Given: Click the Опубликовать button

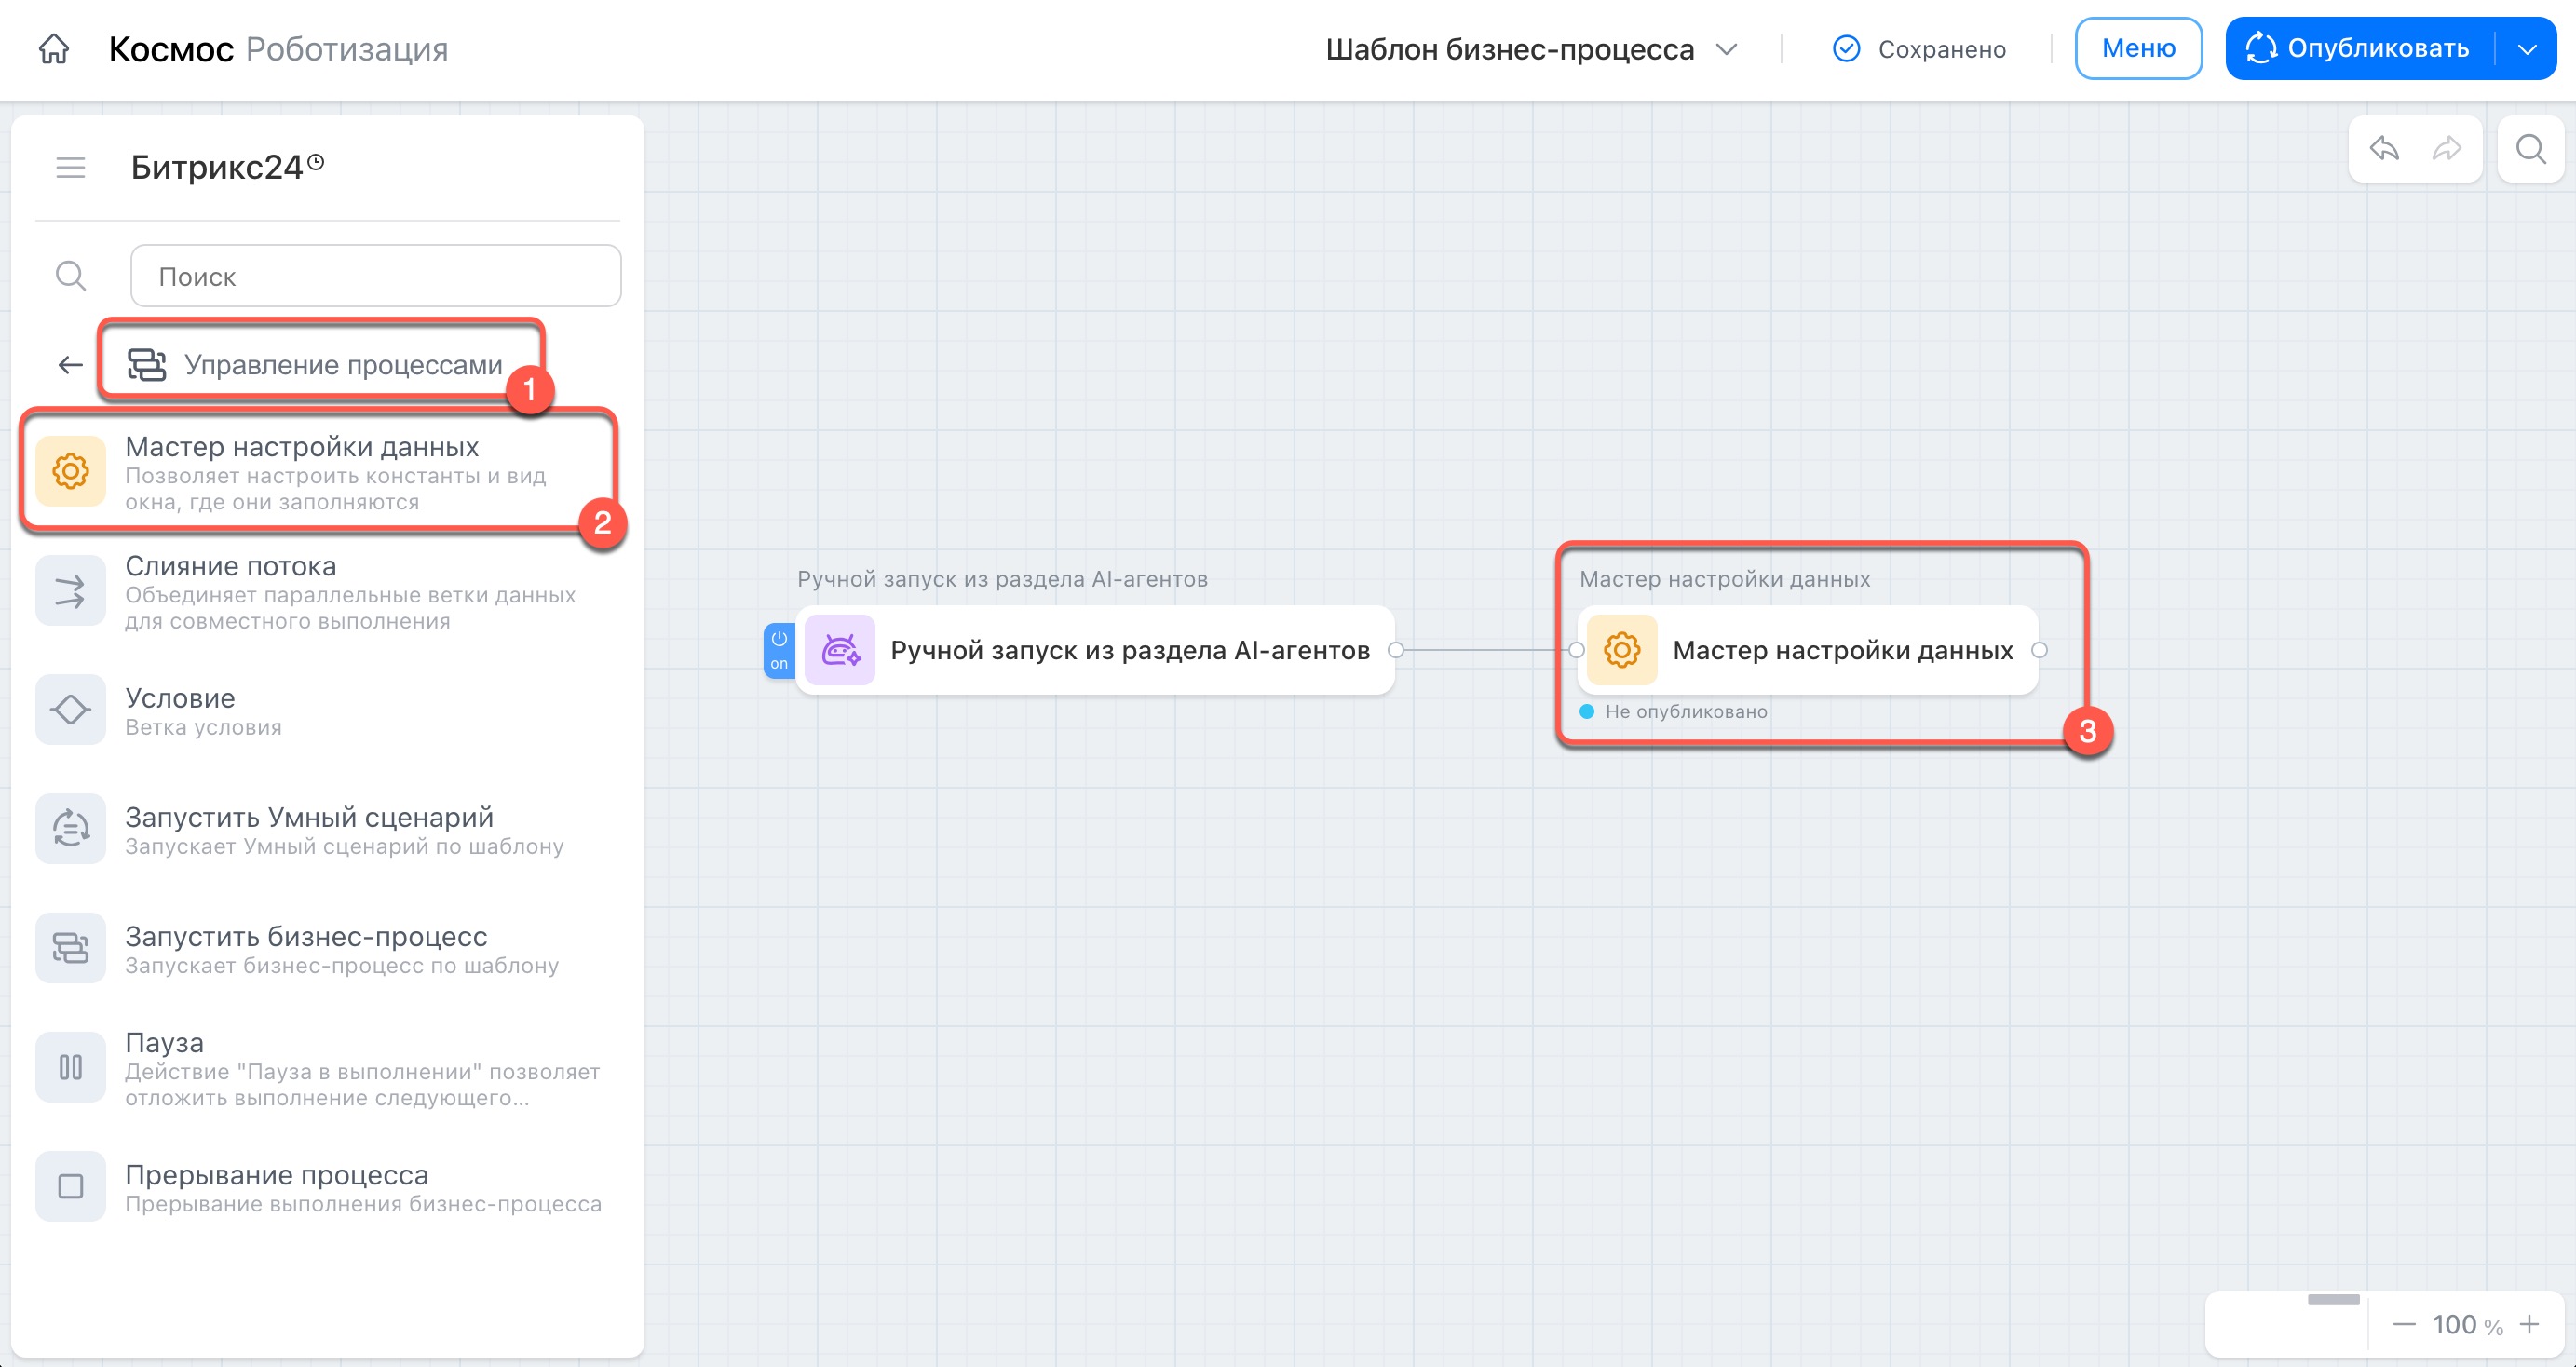Looking at the screenshot, I should pyautogui.click(x=2360, y=49).
